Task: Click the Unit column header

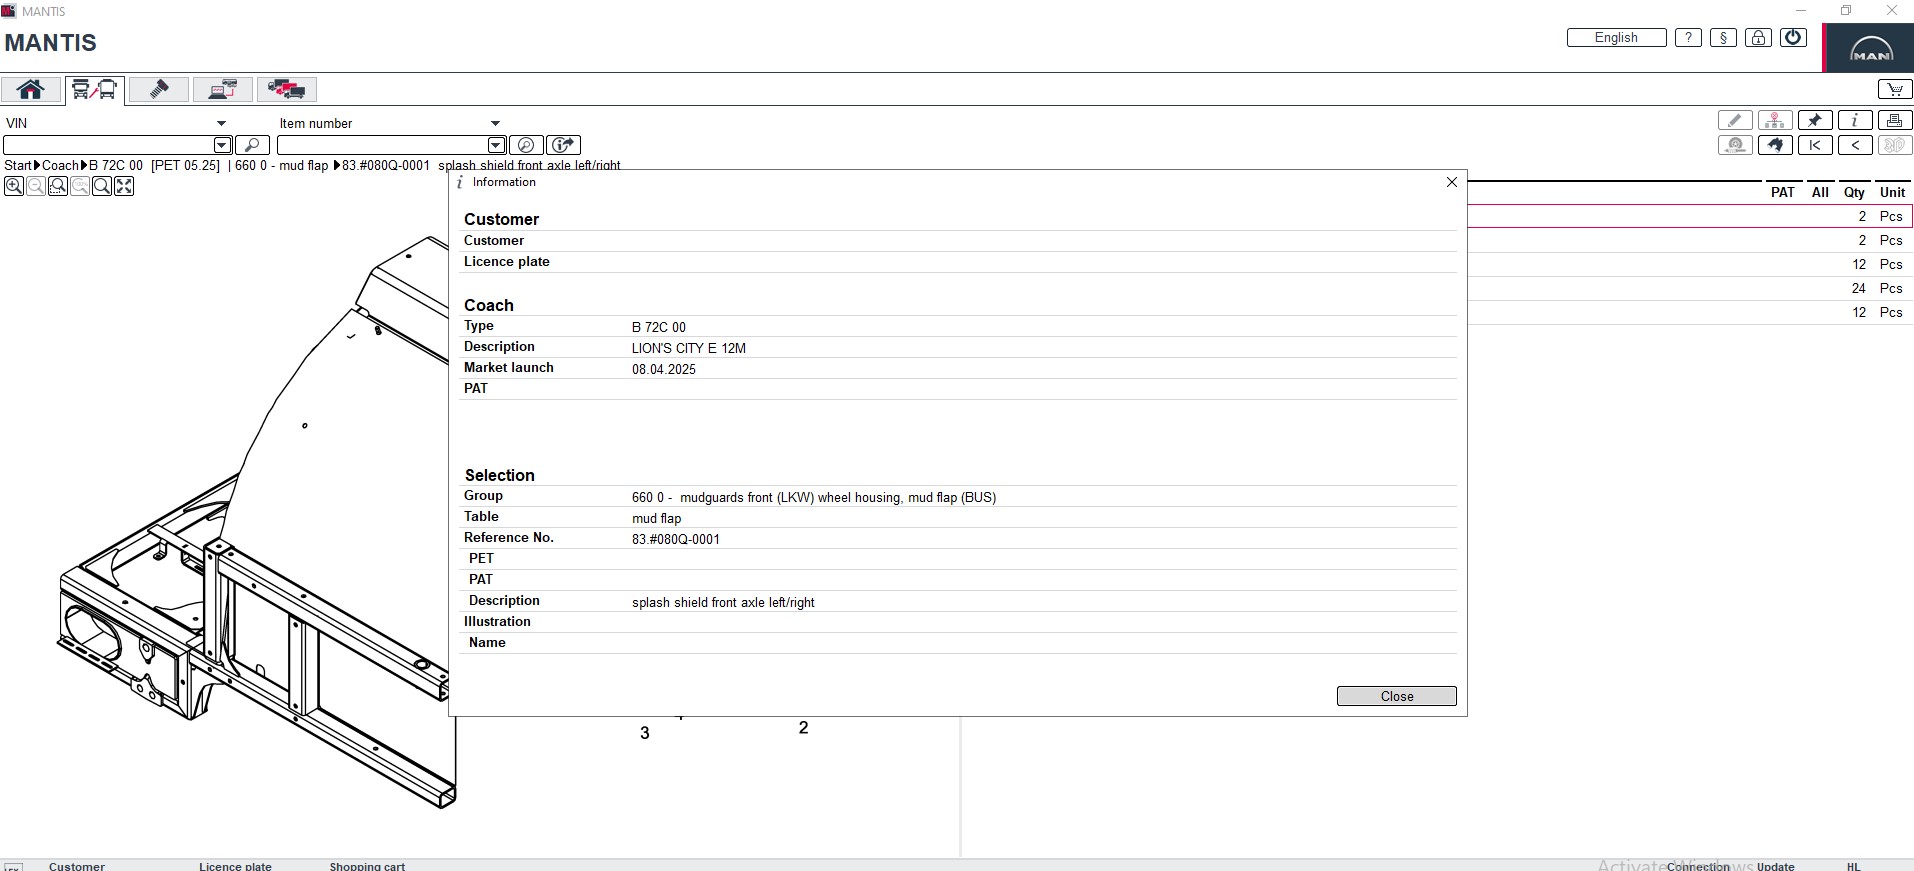Action: (x=1893, y=192)
